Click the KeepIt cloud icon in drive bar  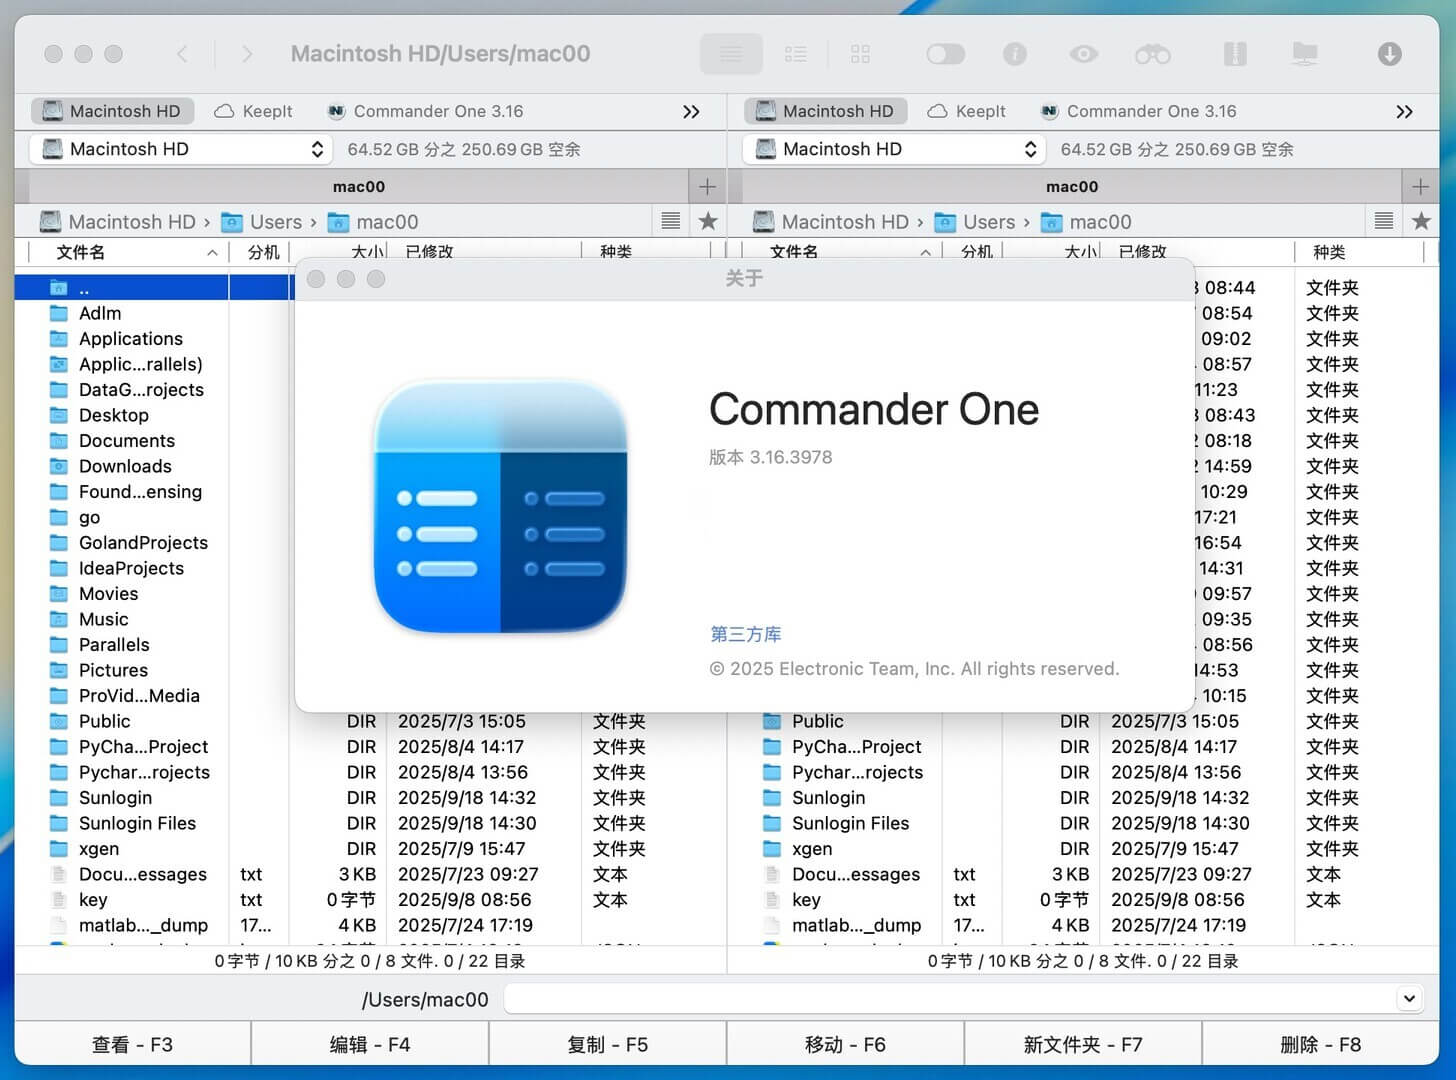click(222, 111)
